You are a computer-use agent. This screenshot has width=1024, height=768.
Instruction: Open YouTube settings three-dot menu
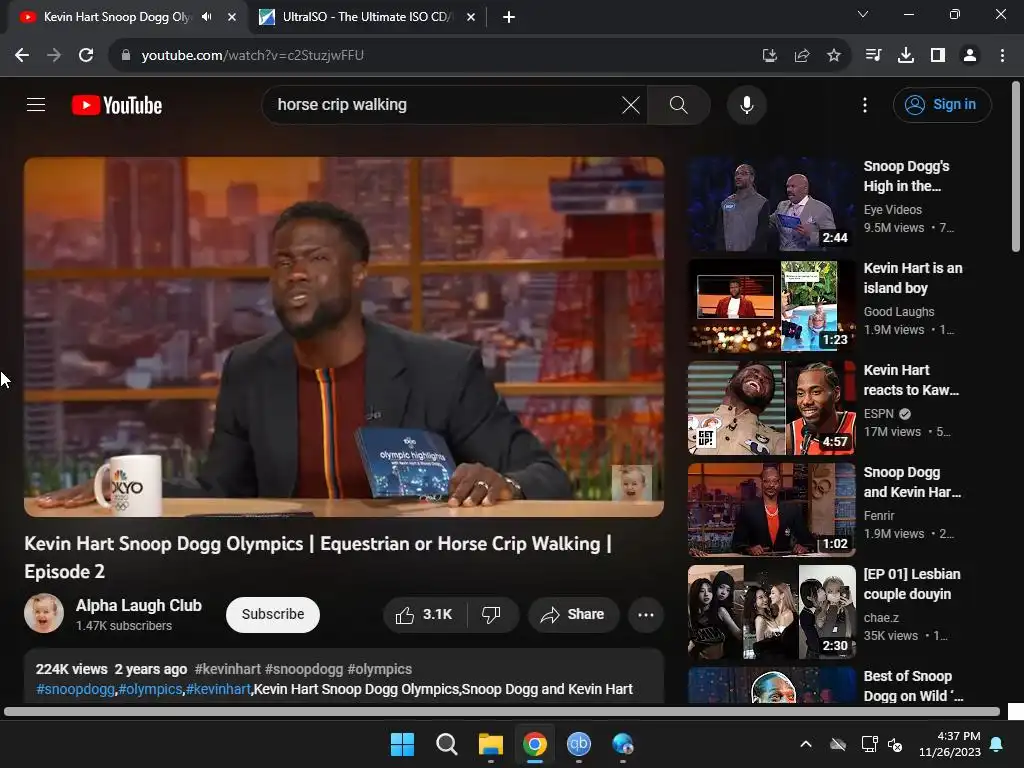(x=865, y=104)
